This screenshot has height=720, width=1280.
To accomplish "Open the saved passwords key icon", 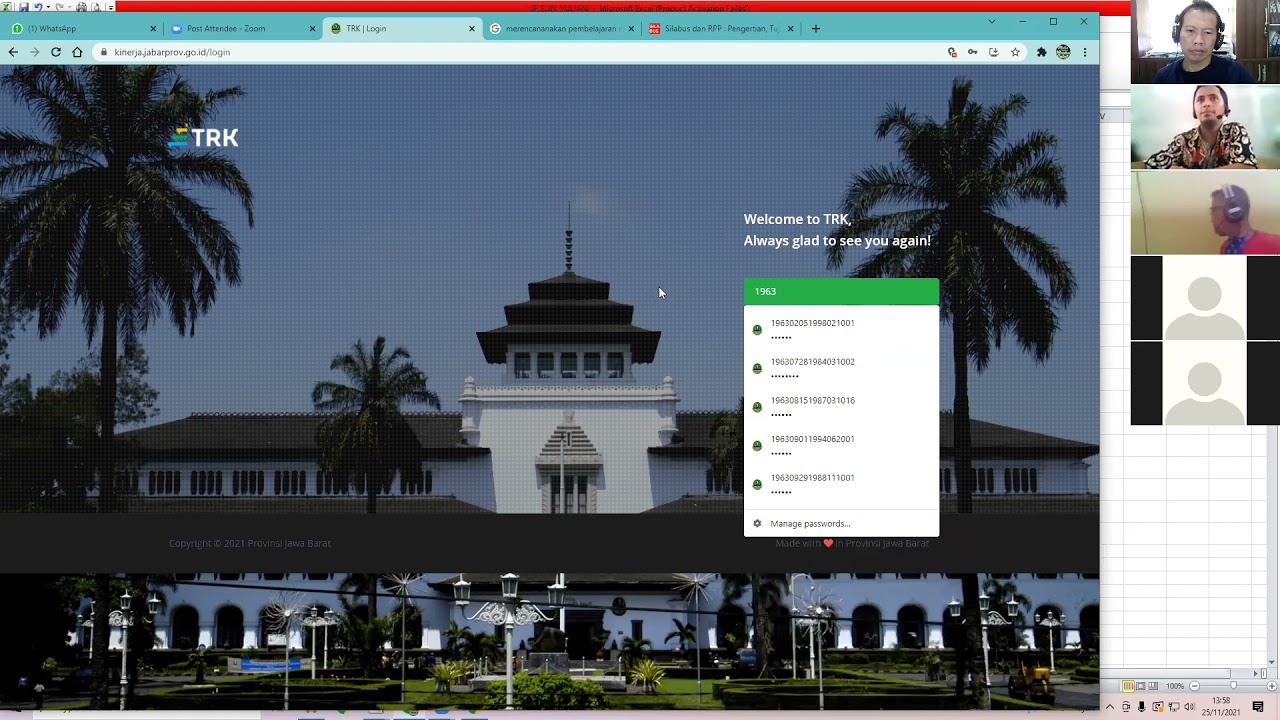I will coord(972,52).
